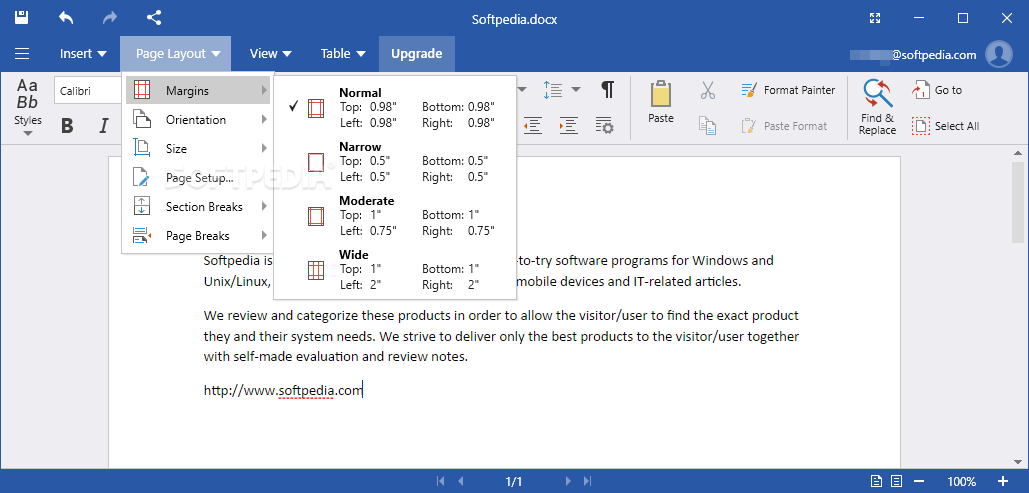The image size is (1029, 493).
Task: Open the Table menu
Action: point(343,54)
